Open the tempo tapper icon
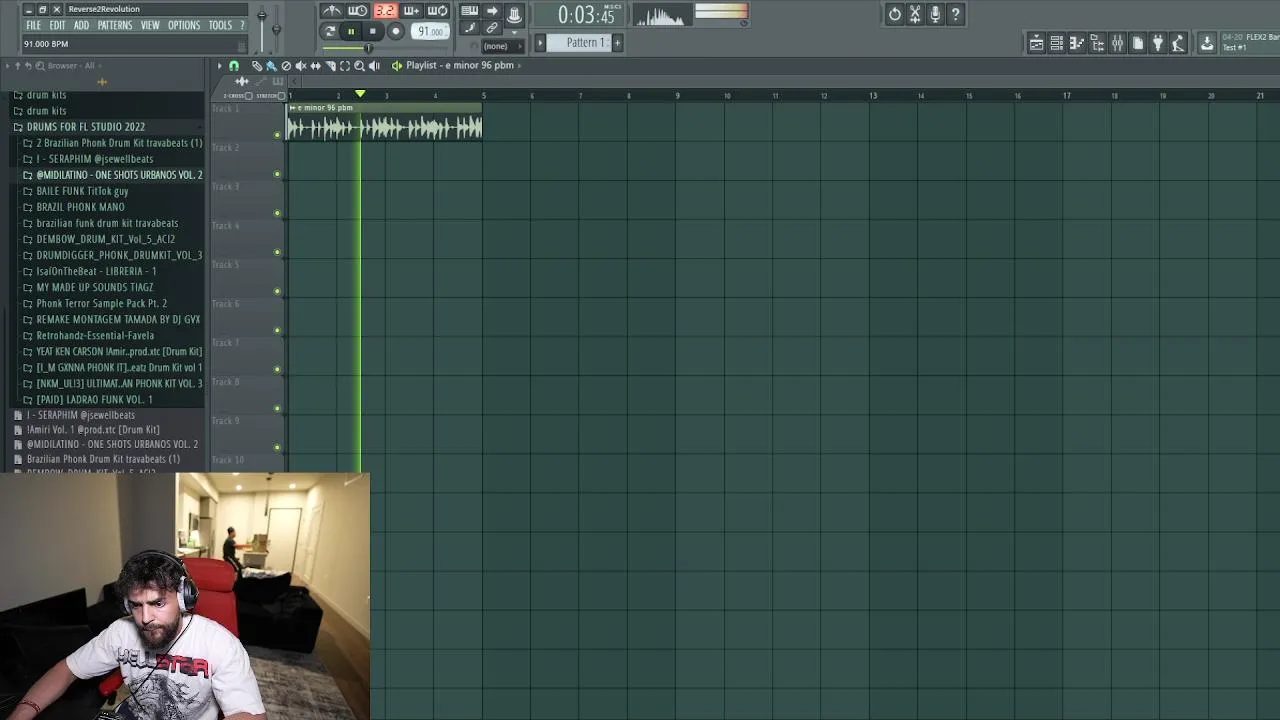The width and height of the screenshot is (1280, 720). [x=1178, y=43]
